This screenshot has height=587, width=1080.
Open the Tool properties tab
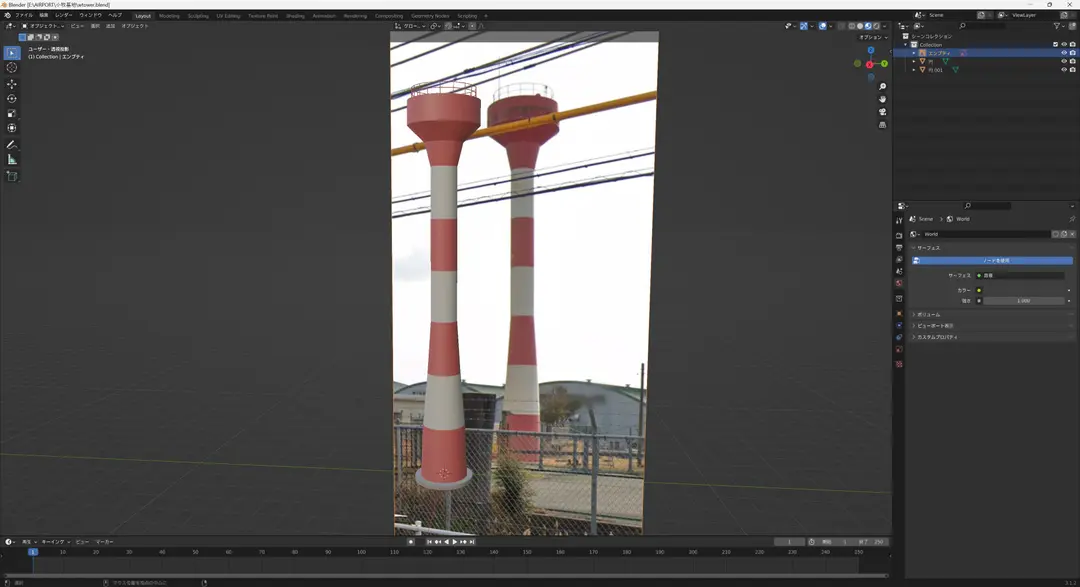pyautogui.click(x=899, y=221)
